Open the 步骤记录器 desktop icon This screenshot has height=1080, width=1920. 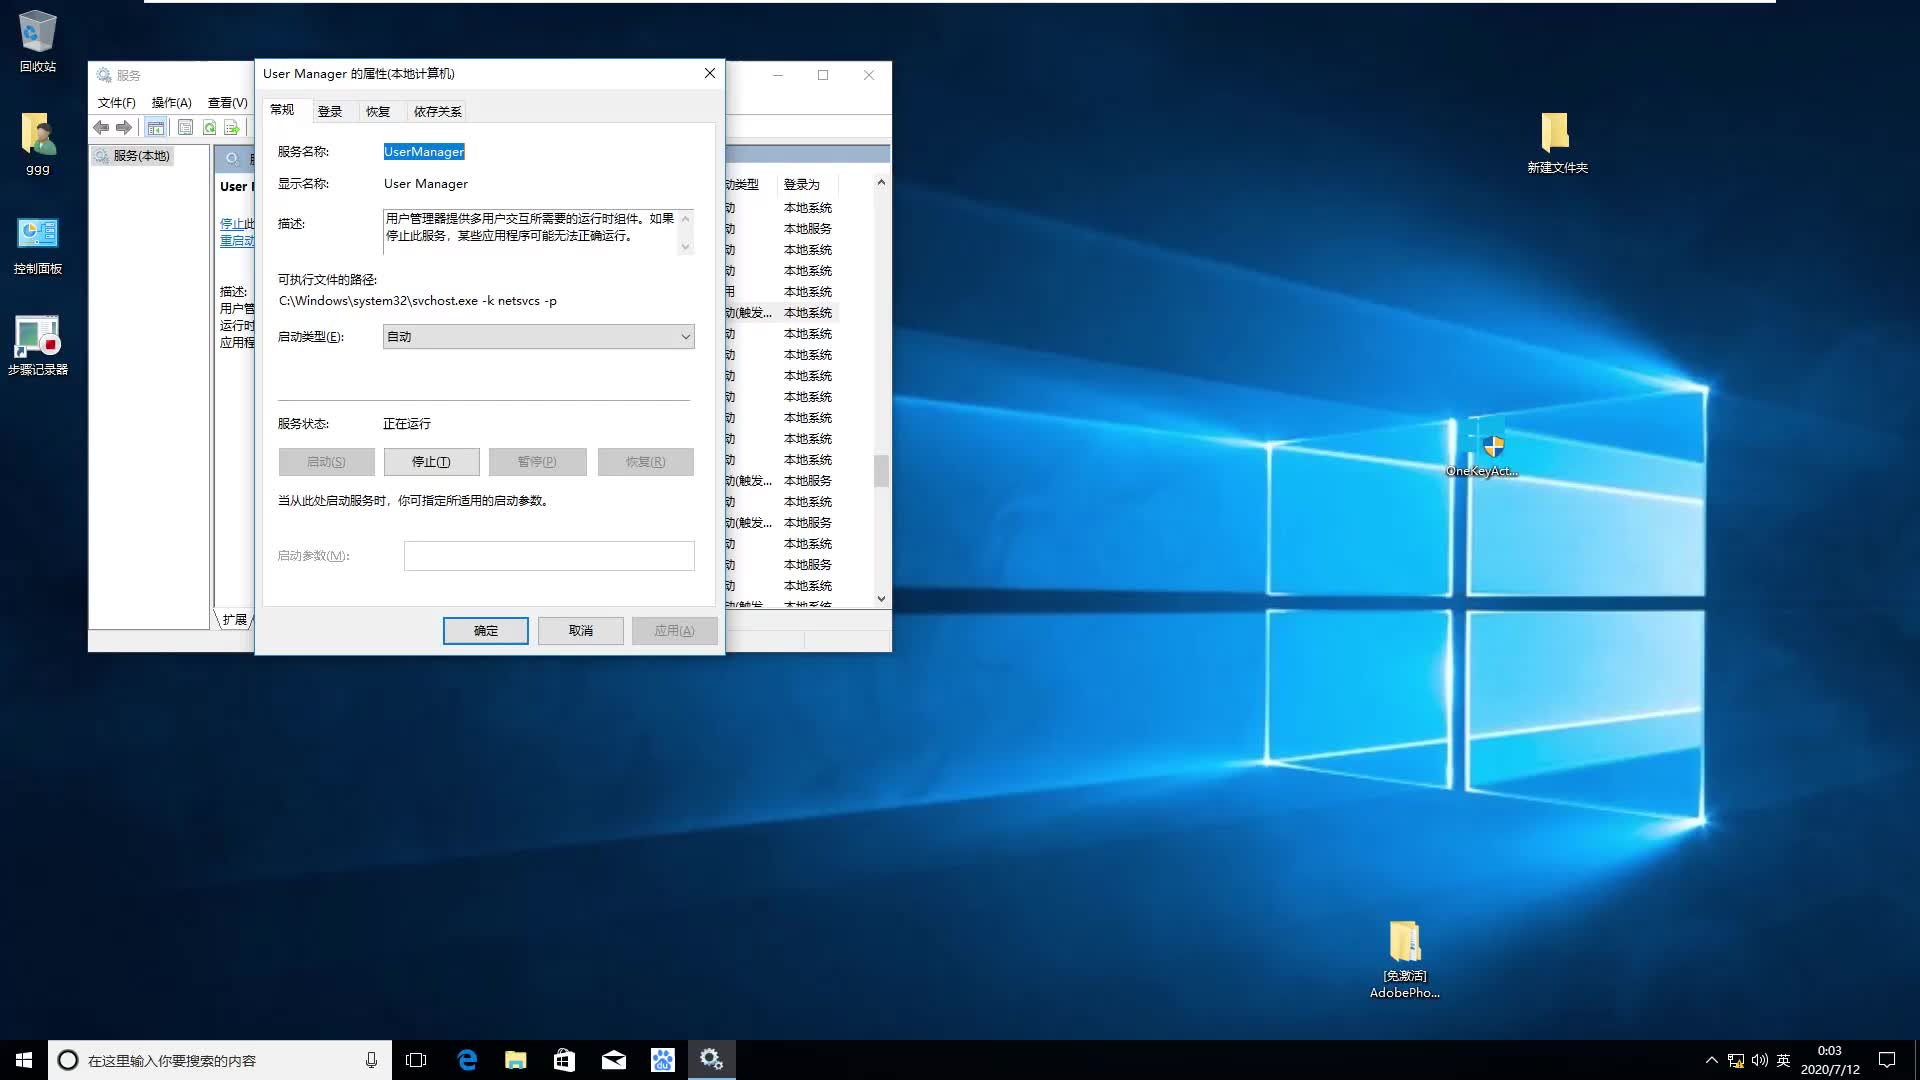pos(37,345)
